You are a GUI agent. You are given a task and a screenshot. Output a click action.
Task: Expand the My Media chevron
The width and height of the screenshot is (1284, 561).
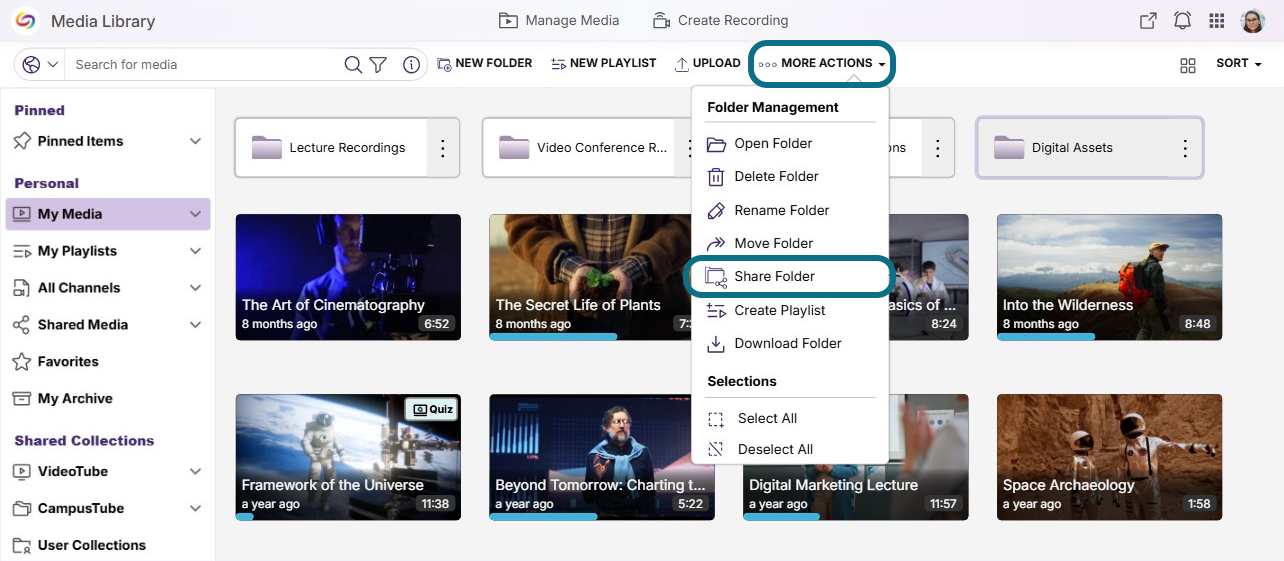point(195,214)
